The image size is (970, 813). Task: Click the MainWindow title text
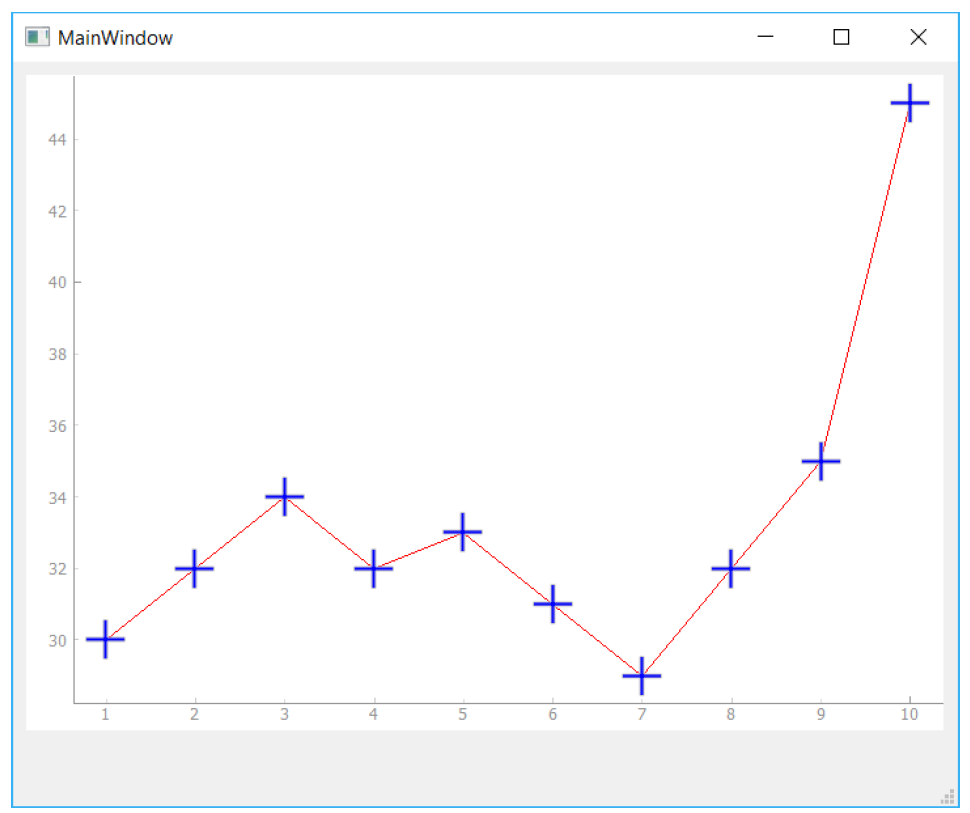tap(115, 38)
